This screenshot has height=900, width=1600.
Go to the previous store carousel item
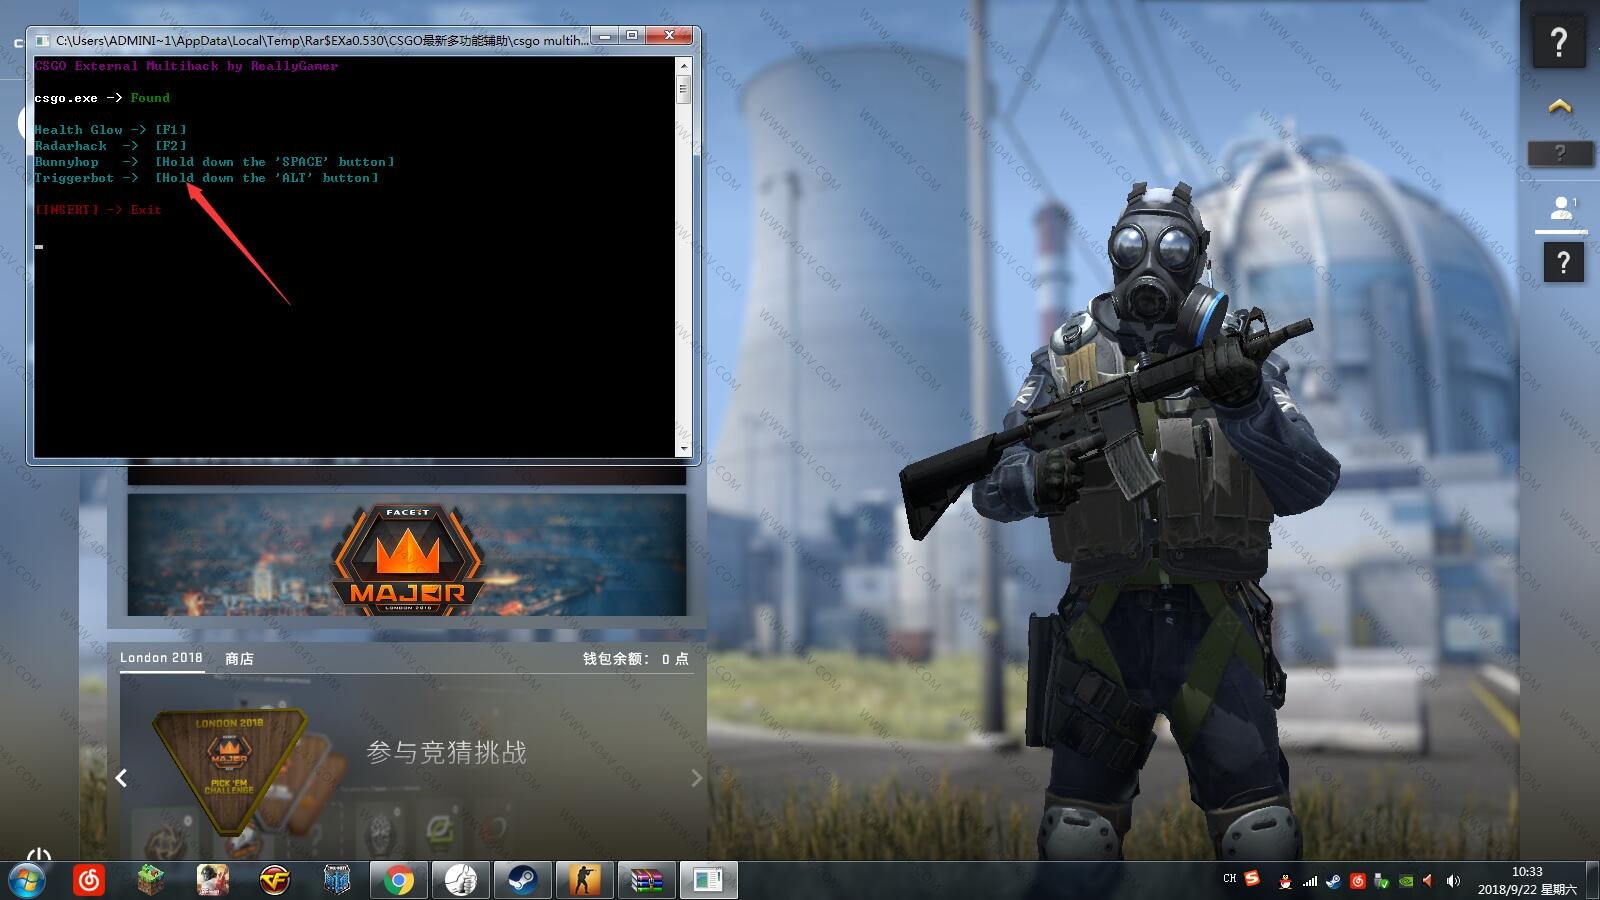121,778
